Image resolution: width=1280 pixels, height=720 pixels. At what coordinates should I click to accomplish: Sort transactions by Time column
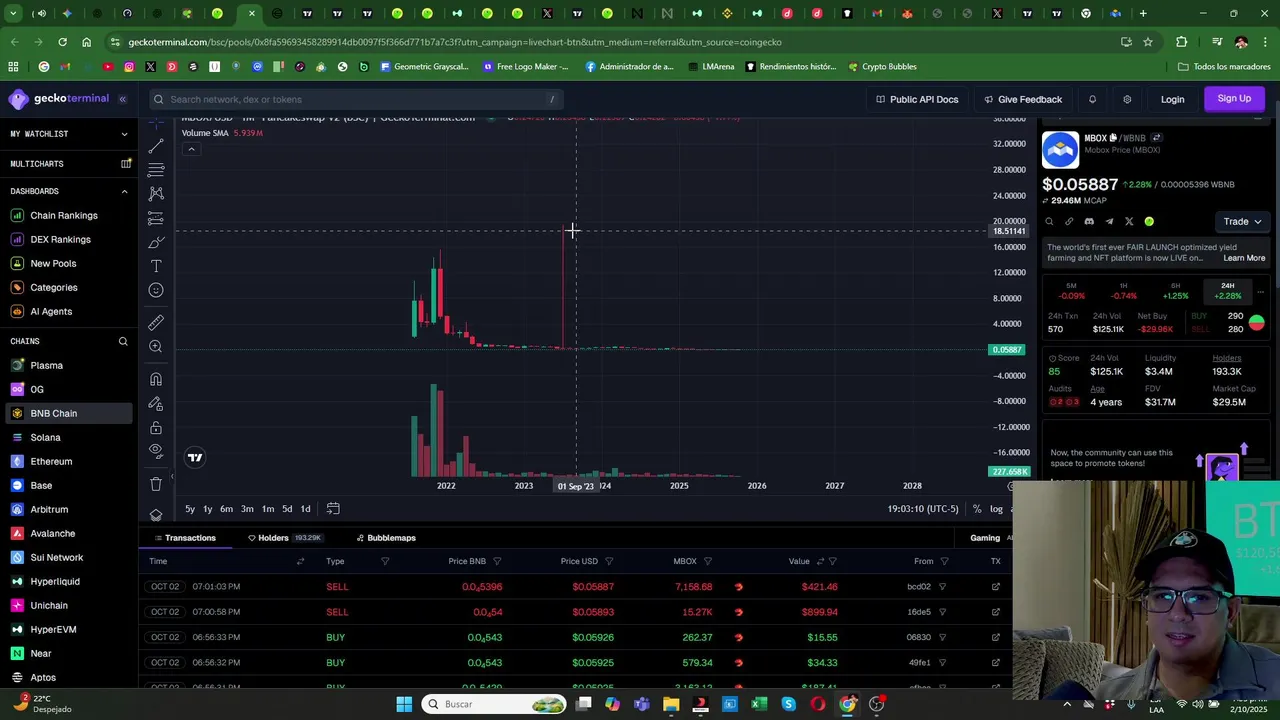coord(300,561)
